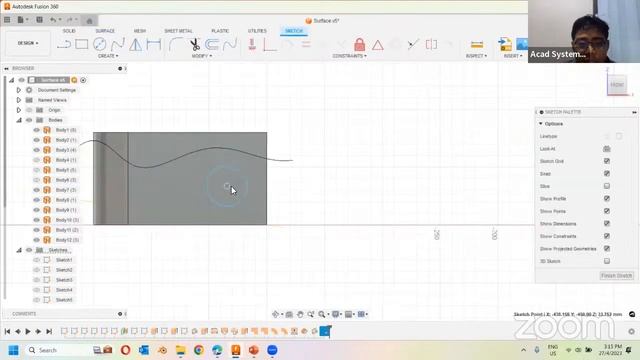Collapse the Options section in Sketch Palette
The height and width of the screenshot is (360, 640).
541,124
